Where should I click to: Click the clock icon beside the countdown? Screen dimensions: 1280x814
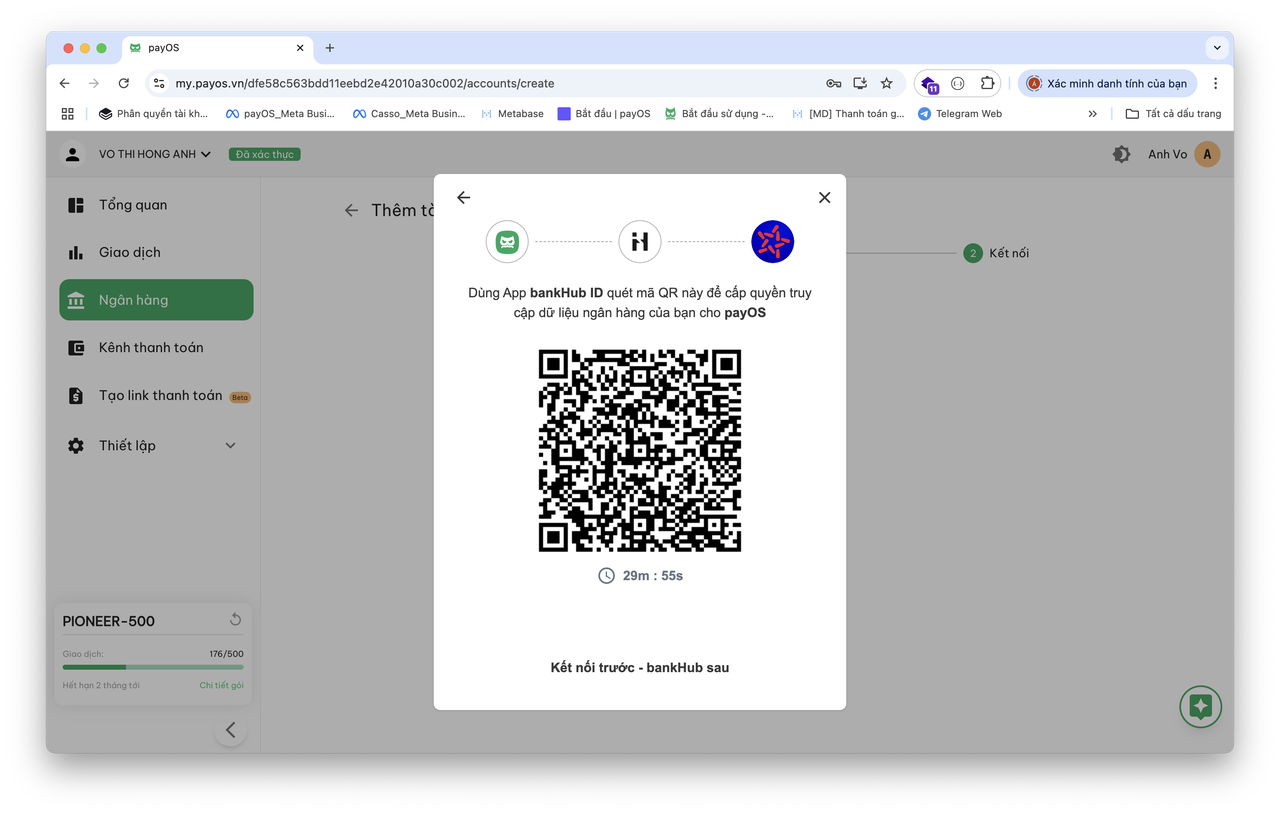(x=606, y=576)
